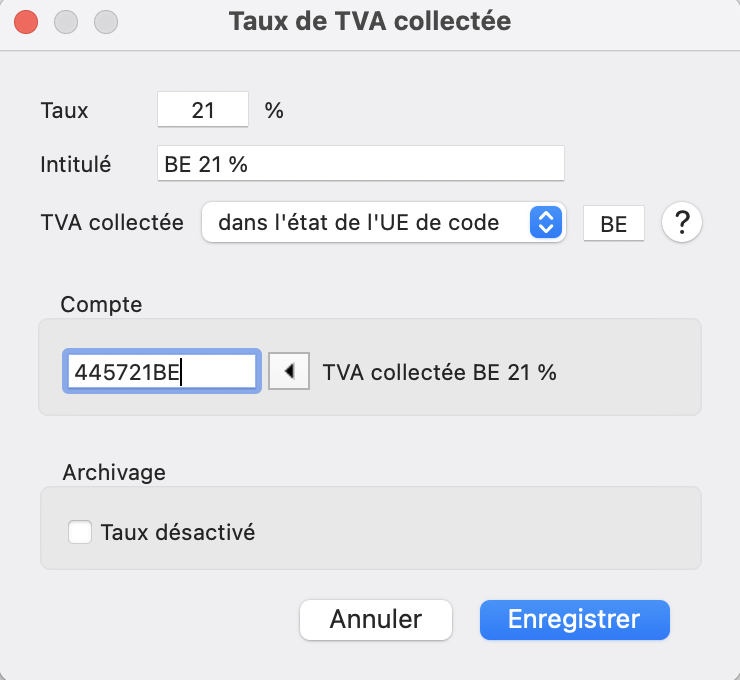Click the account number field 445721BE
The height and width of the screenshot is (680, 740).
pyautogui.click(x=162, y=371)
